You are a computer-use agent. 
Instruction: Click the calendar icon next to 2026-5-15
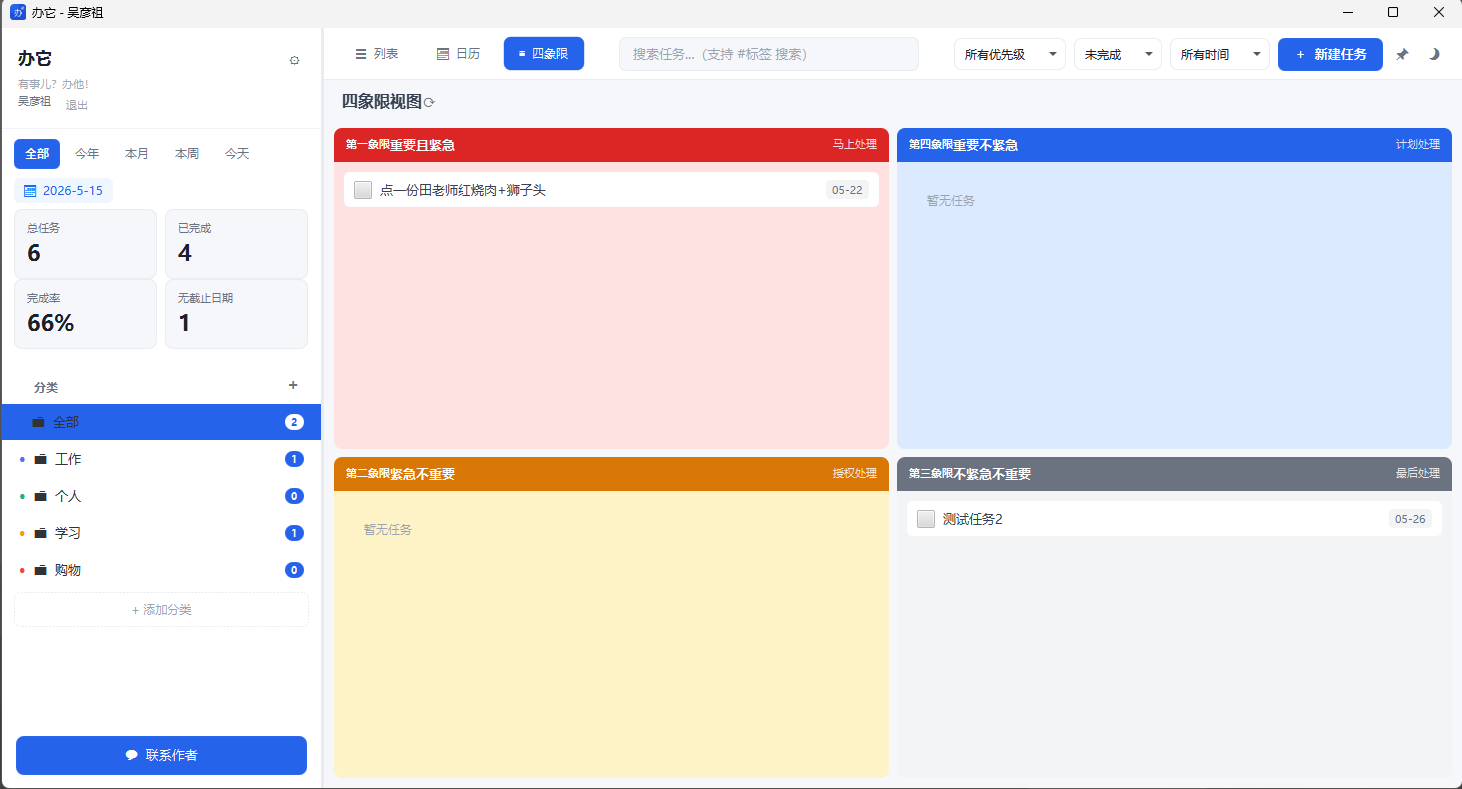point(30,190)
